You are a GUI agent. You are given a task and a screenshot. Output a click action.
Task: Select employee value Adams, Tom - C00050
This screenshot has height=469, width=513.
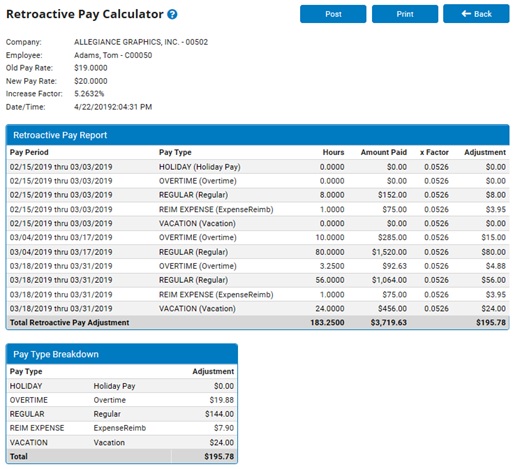coord(113,55)
